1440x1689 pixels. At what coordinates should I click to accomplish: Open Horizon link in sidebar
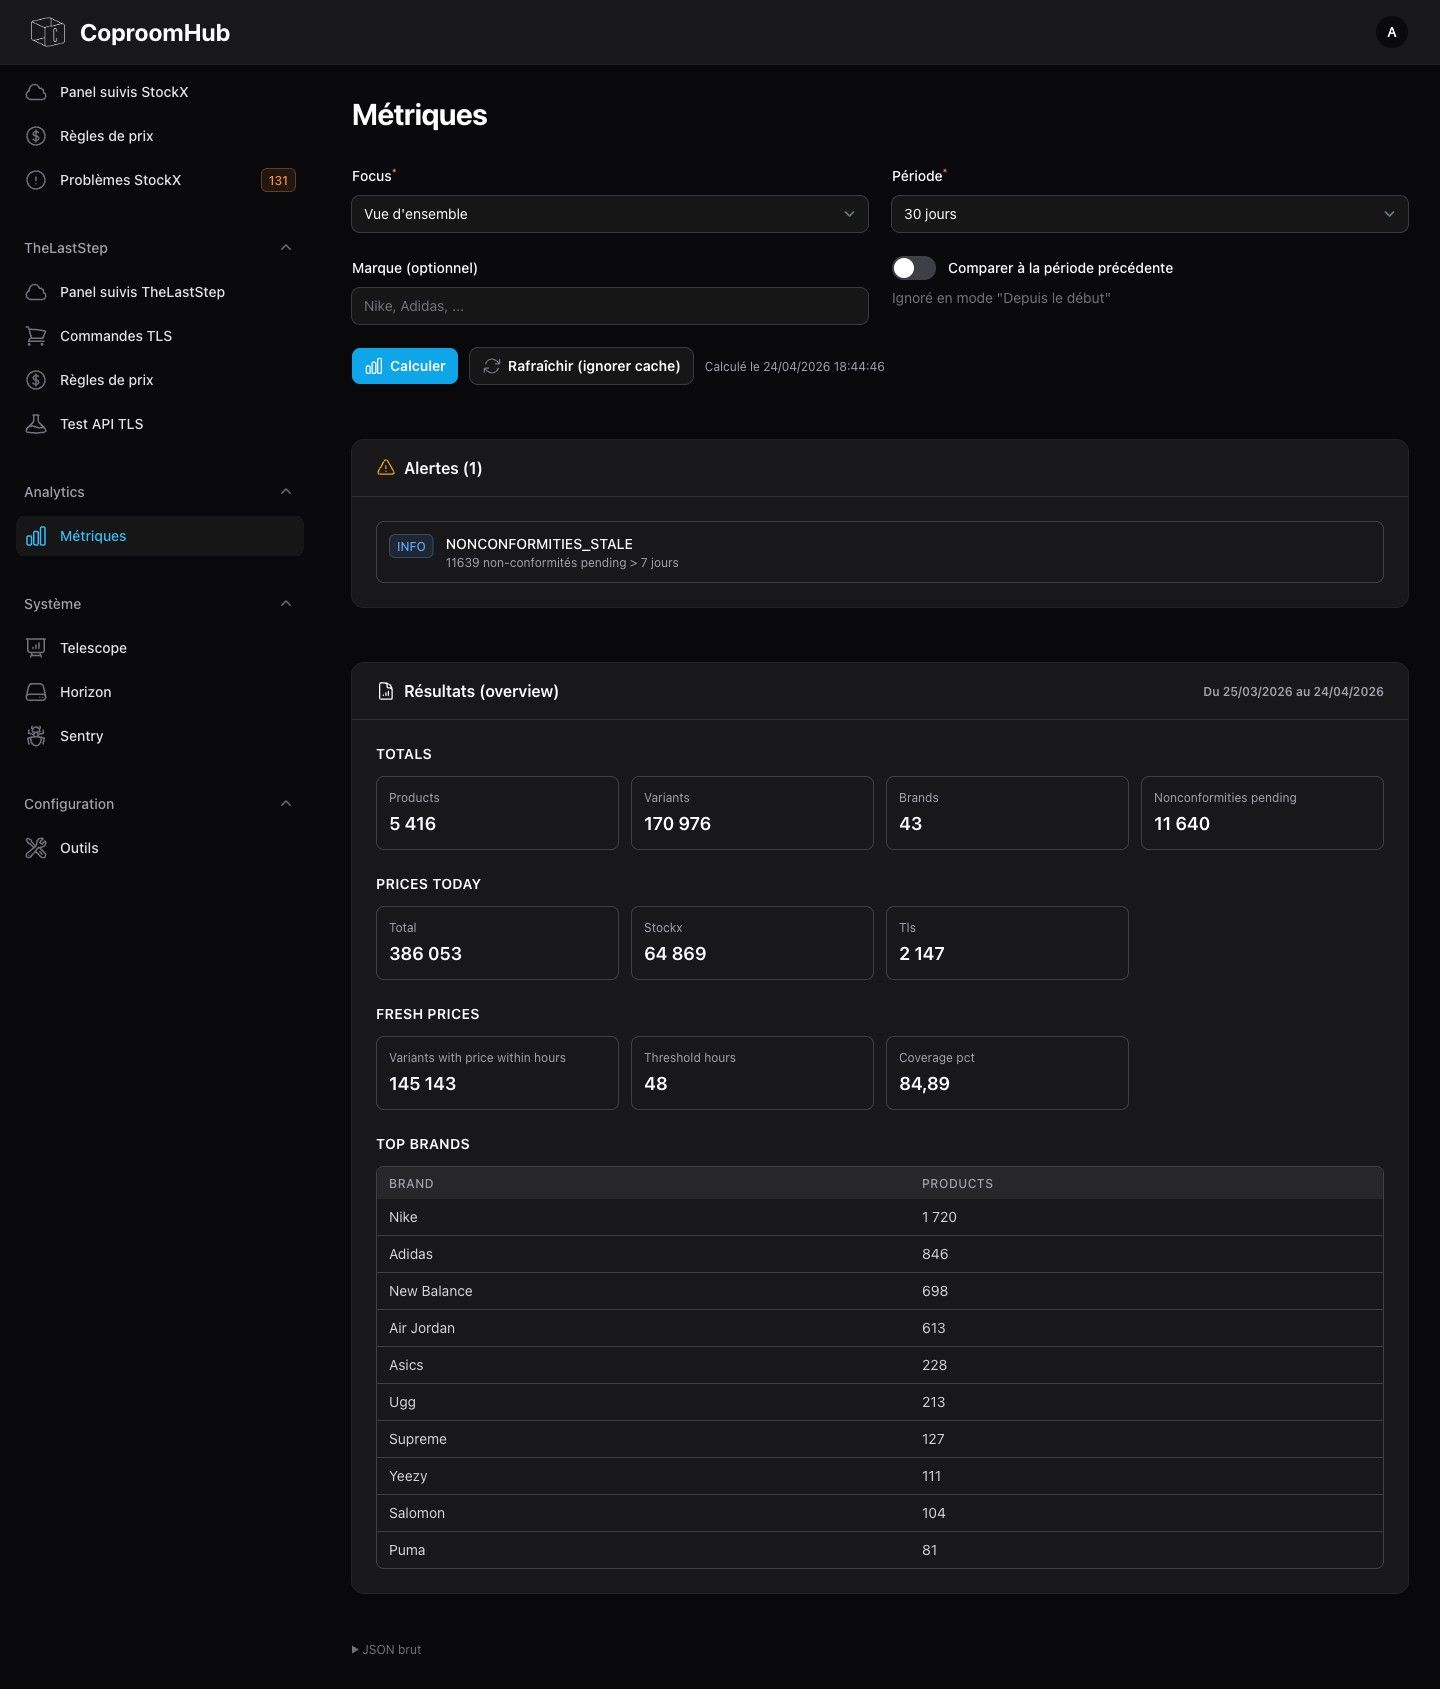(x=160, y=692)
